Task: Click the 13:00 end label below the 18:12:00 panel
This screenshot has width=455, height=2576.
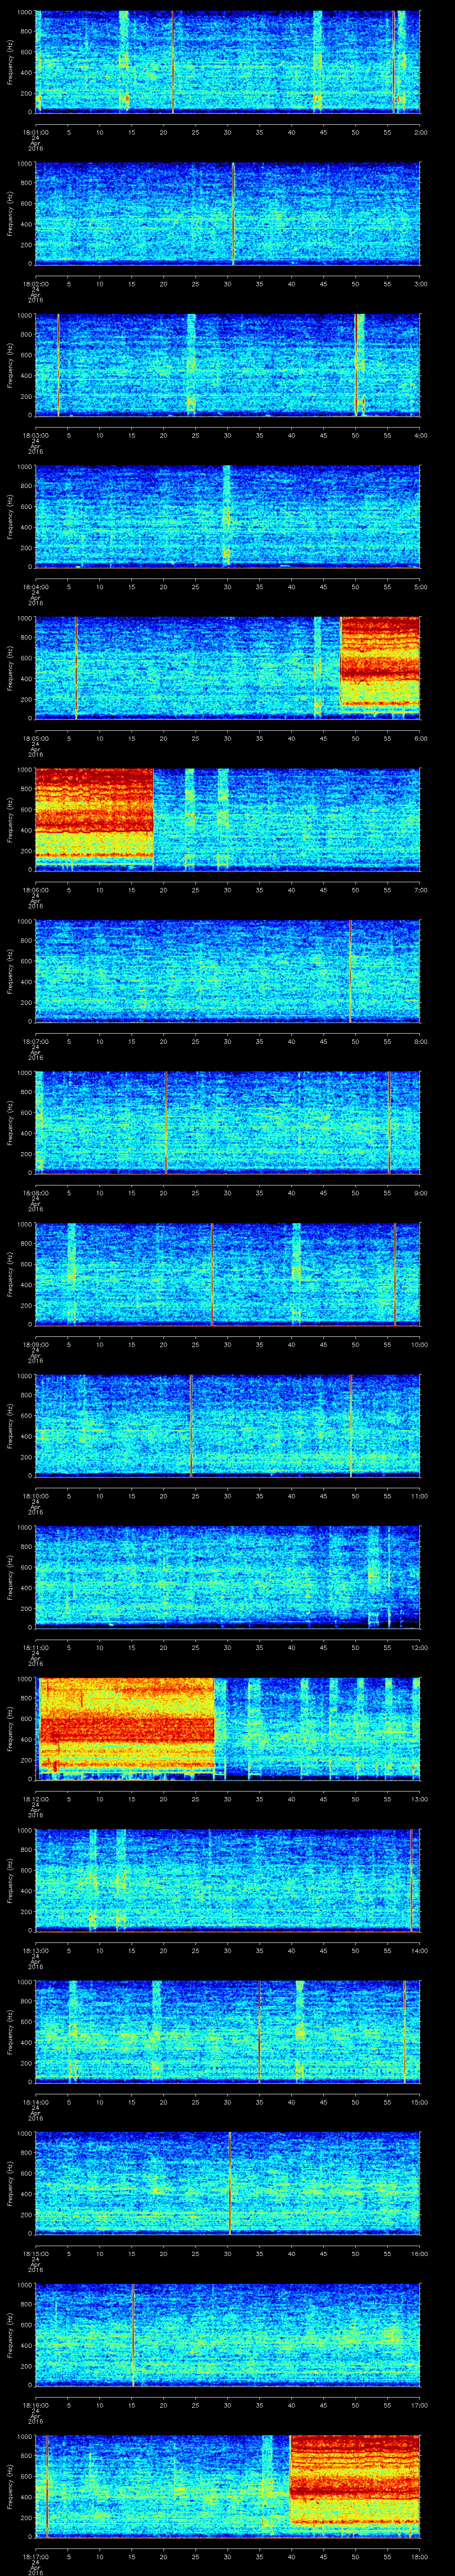Action: click(419, 1799)
